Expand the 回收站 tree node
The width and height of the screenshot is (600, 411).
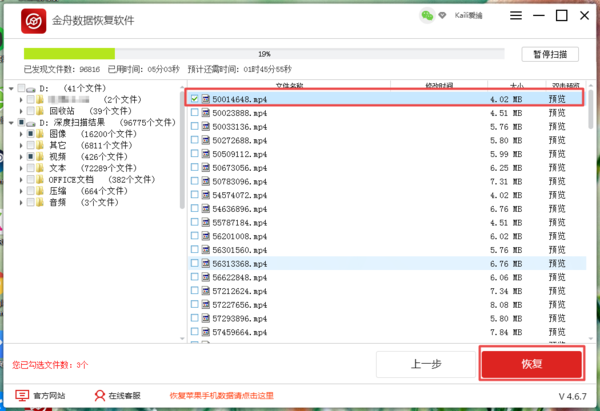pos(21,111)
